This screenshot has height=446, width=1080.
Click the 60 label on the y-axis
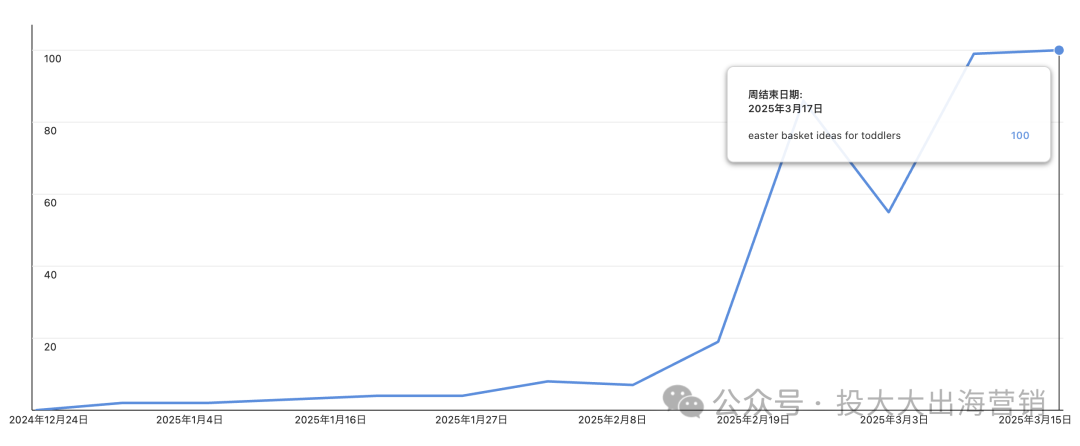click(50, 202)
